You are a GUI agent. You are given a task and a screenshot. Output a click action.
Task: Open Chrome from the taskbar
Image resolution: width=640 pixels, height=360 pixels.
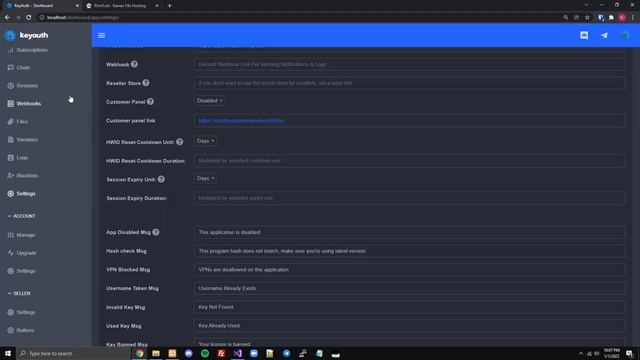click(140, 353)
